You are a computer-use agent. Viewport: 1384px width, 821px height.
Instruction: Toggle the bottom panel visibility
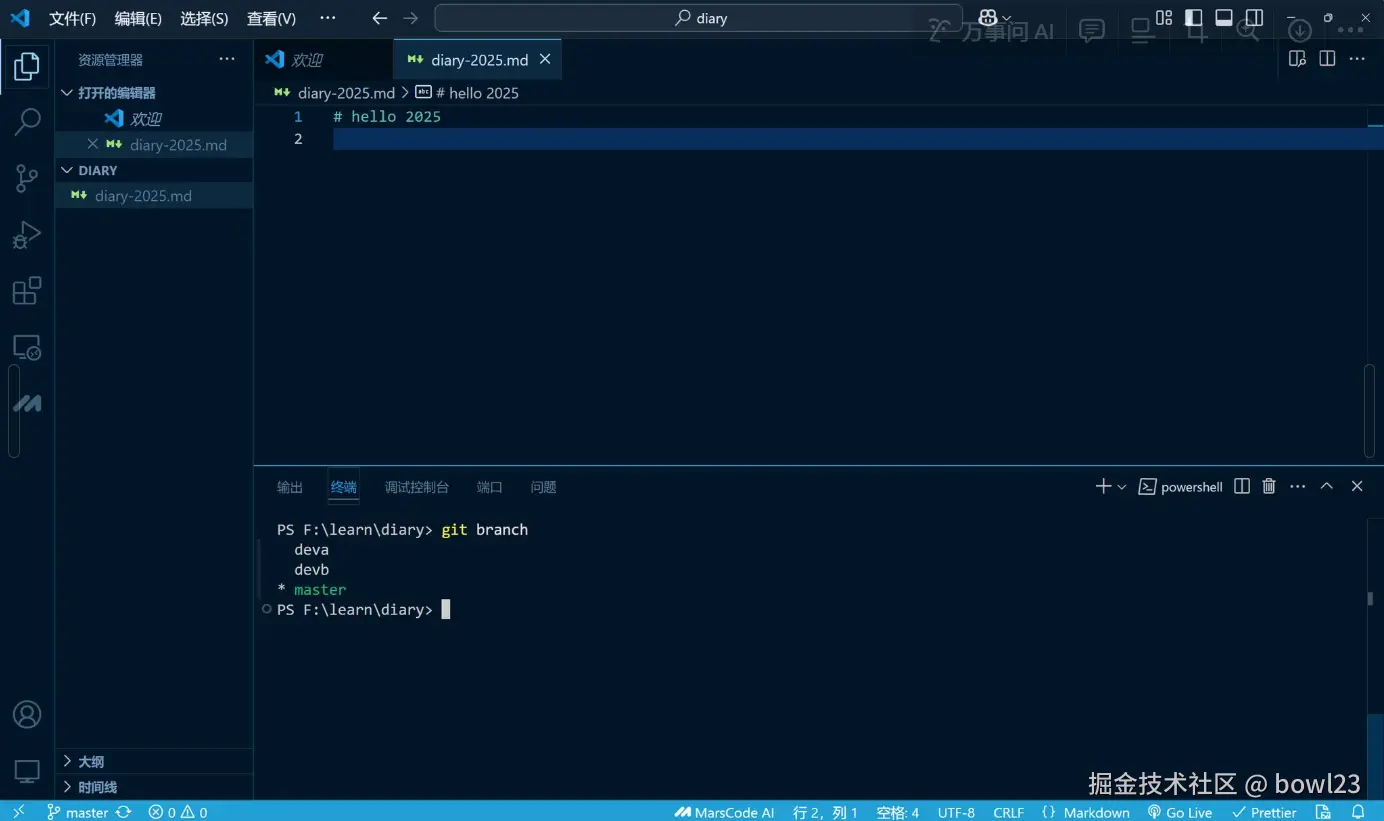point(1224,18)
